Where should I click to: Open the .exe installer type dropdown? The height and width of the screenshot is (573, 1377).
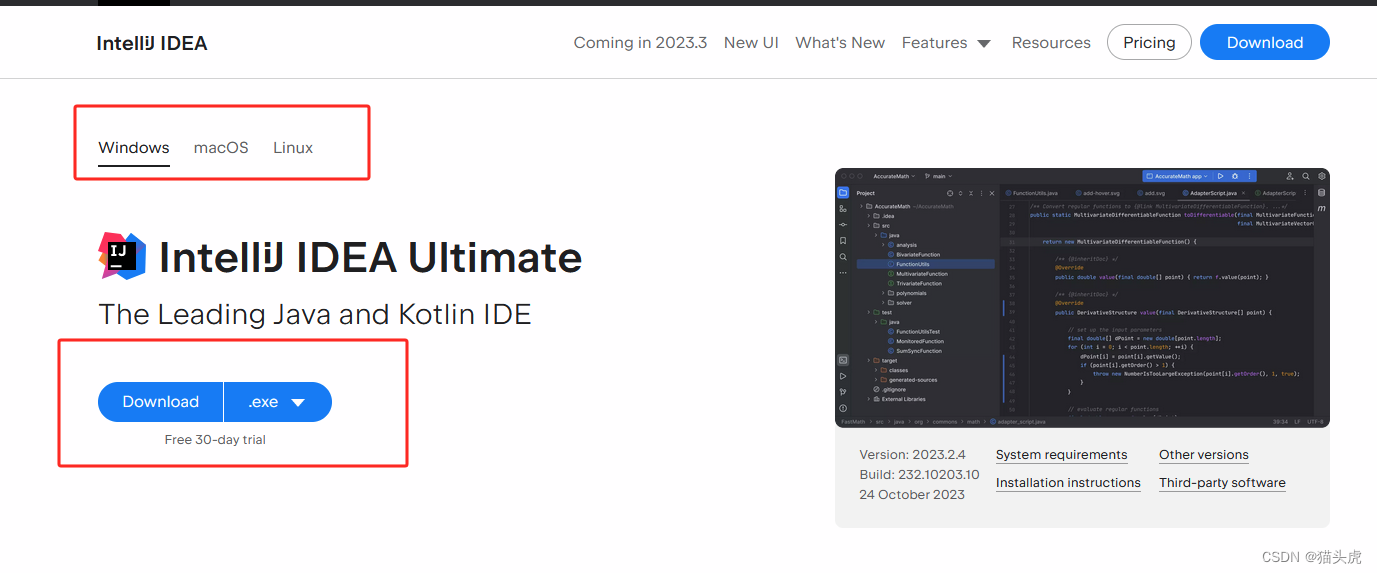pos(278,402)
